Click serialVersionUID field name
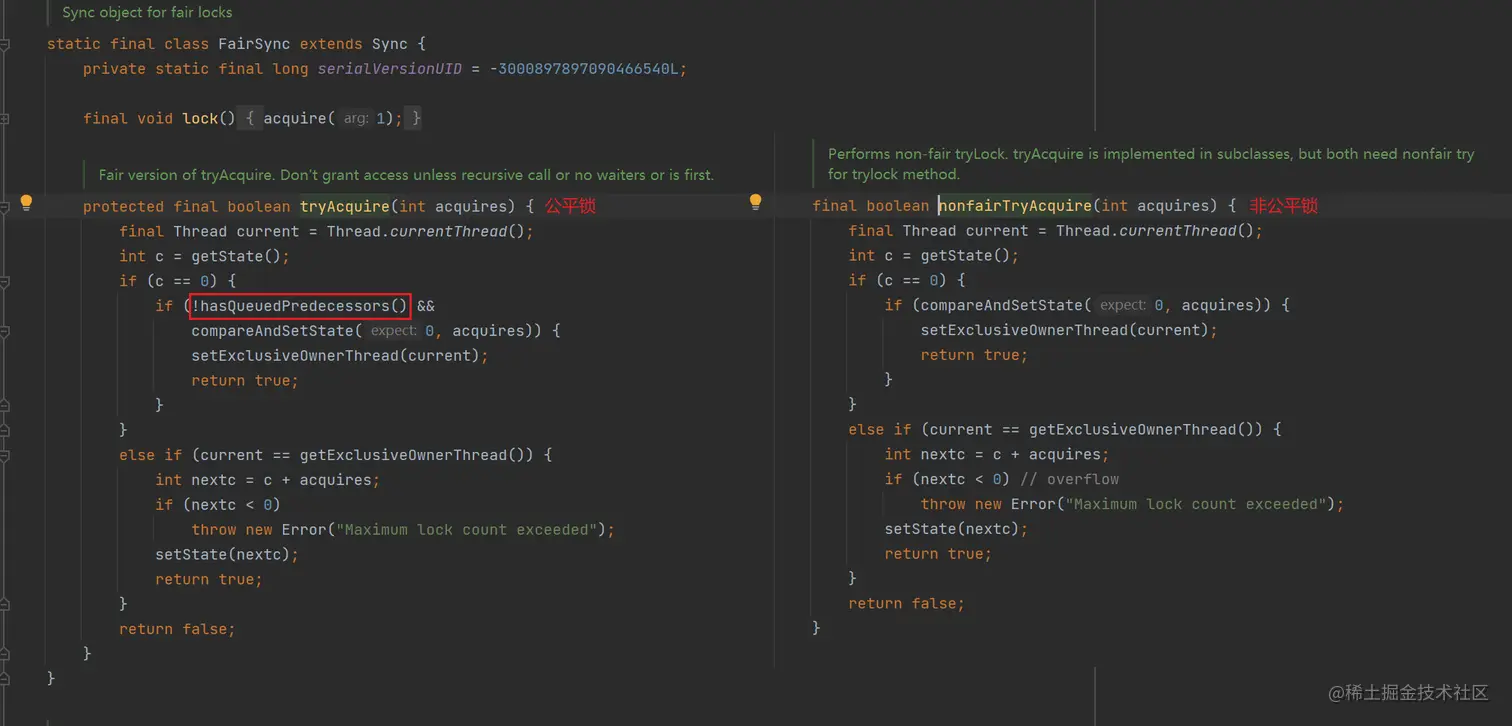 pyautogui.click(x=390, y=69)
